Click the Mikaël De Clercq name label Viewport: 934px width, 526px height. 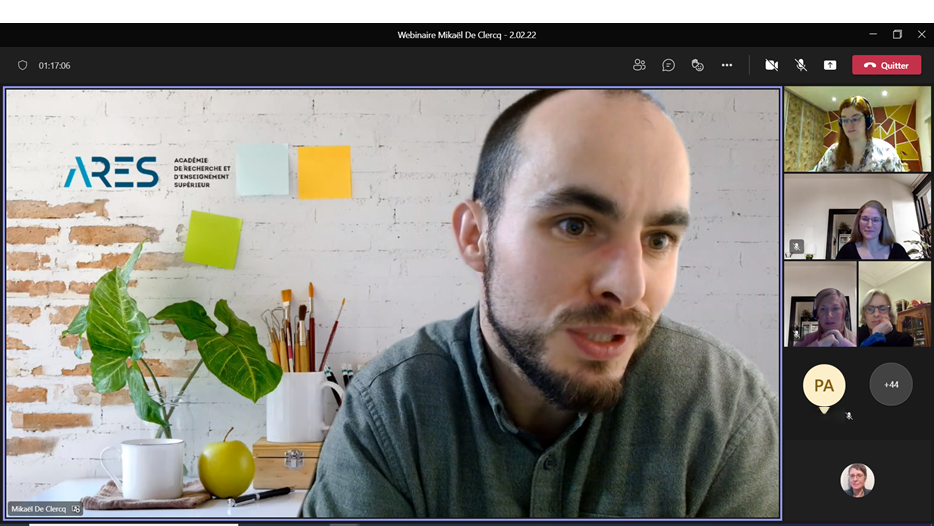39,509
